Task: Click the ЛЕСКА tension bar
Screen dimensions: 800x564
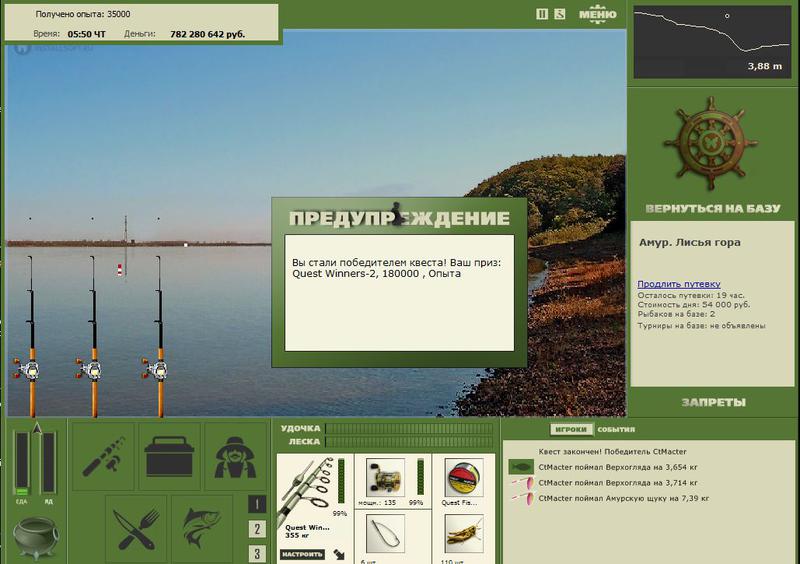Action: click(x=409, y=442)
